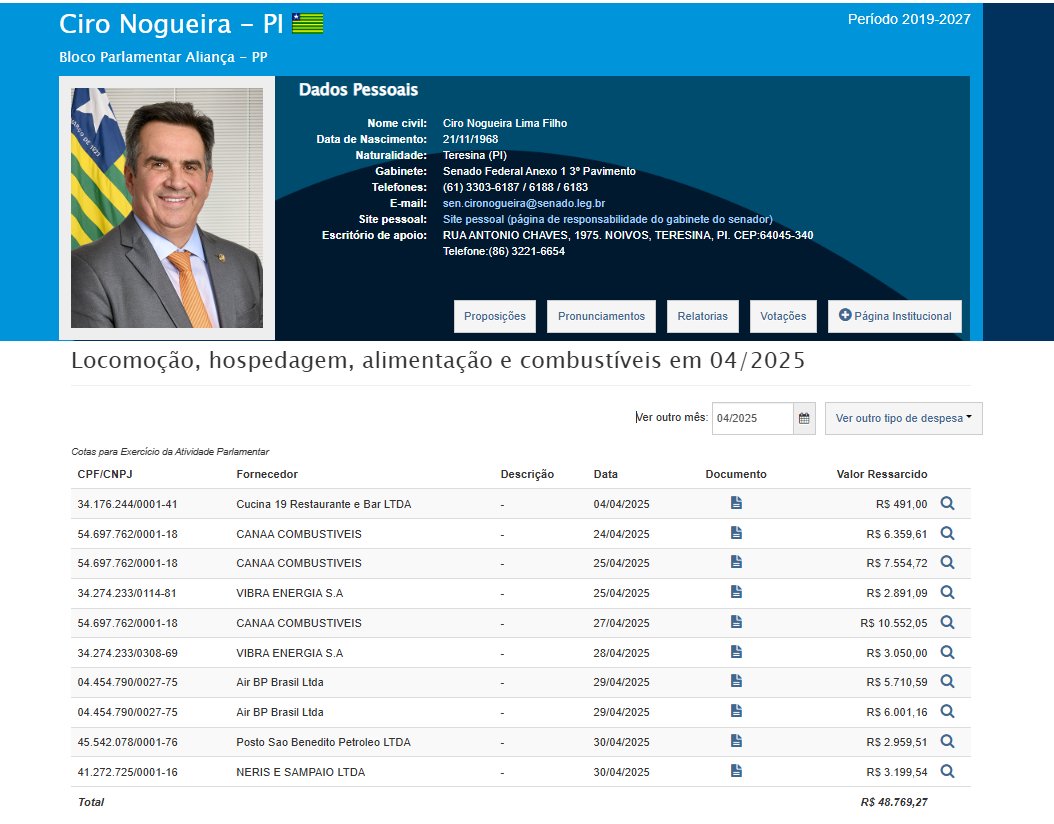Click magnifier icon next to R$ 6.359,61
This screenshot has width=1054, height=824.
[947, 534]
